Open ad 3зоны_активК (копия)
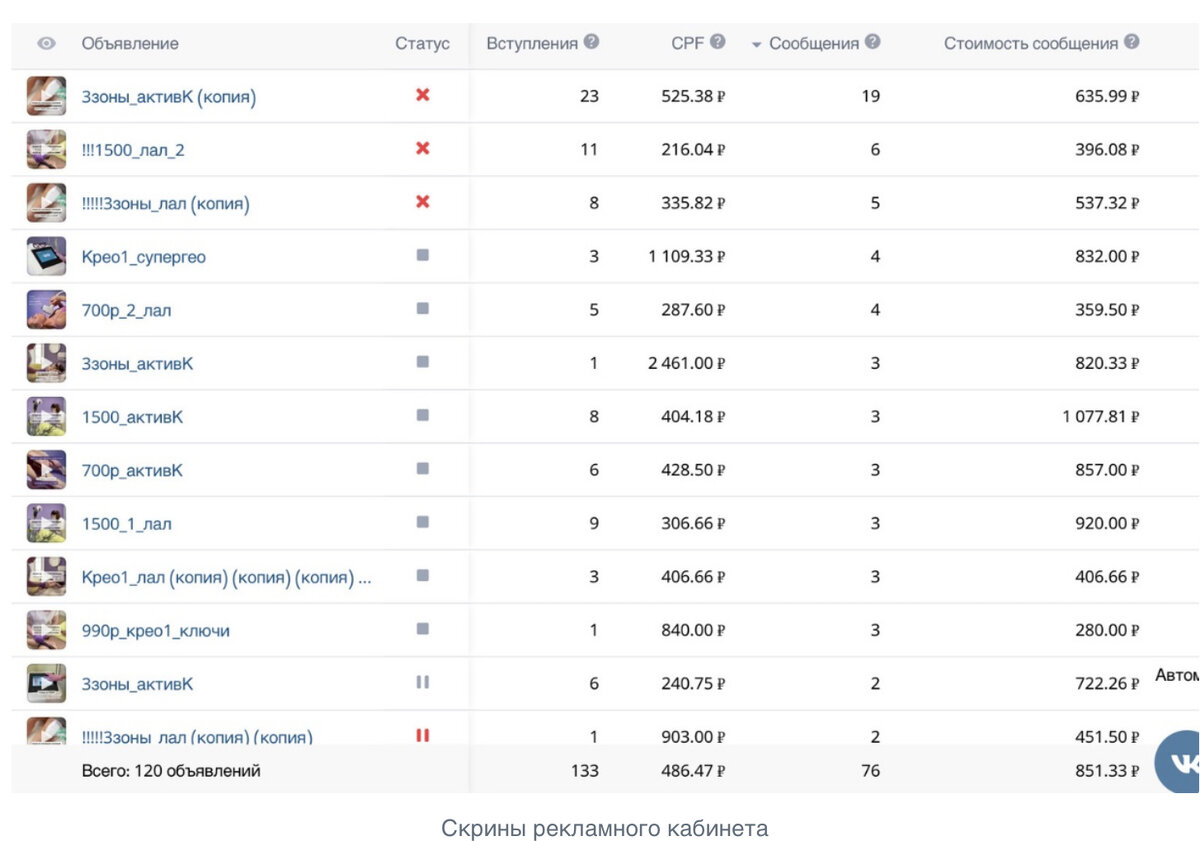 point(168,97)
